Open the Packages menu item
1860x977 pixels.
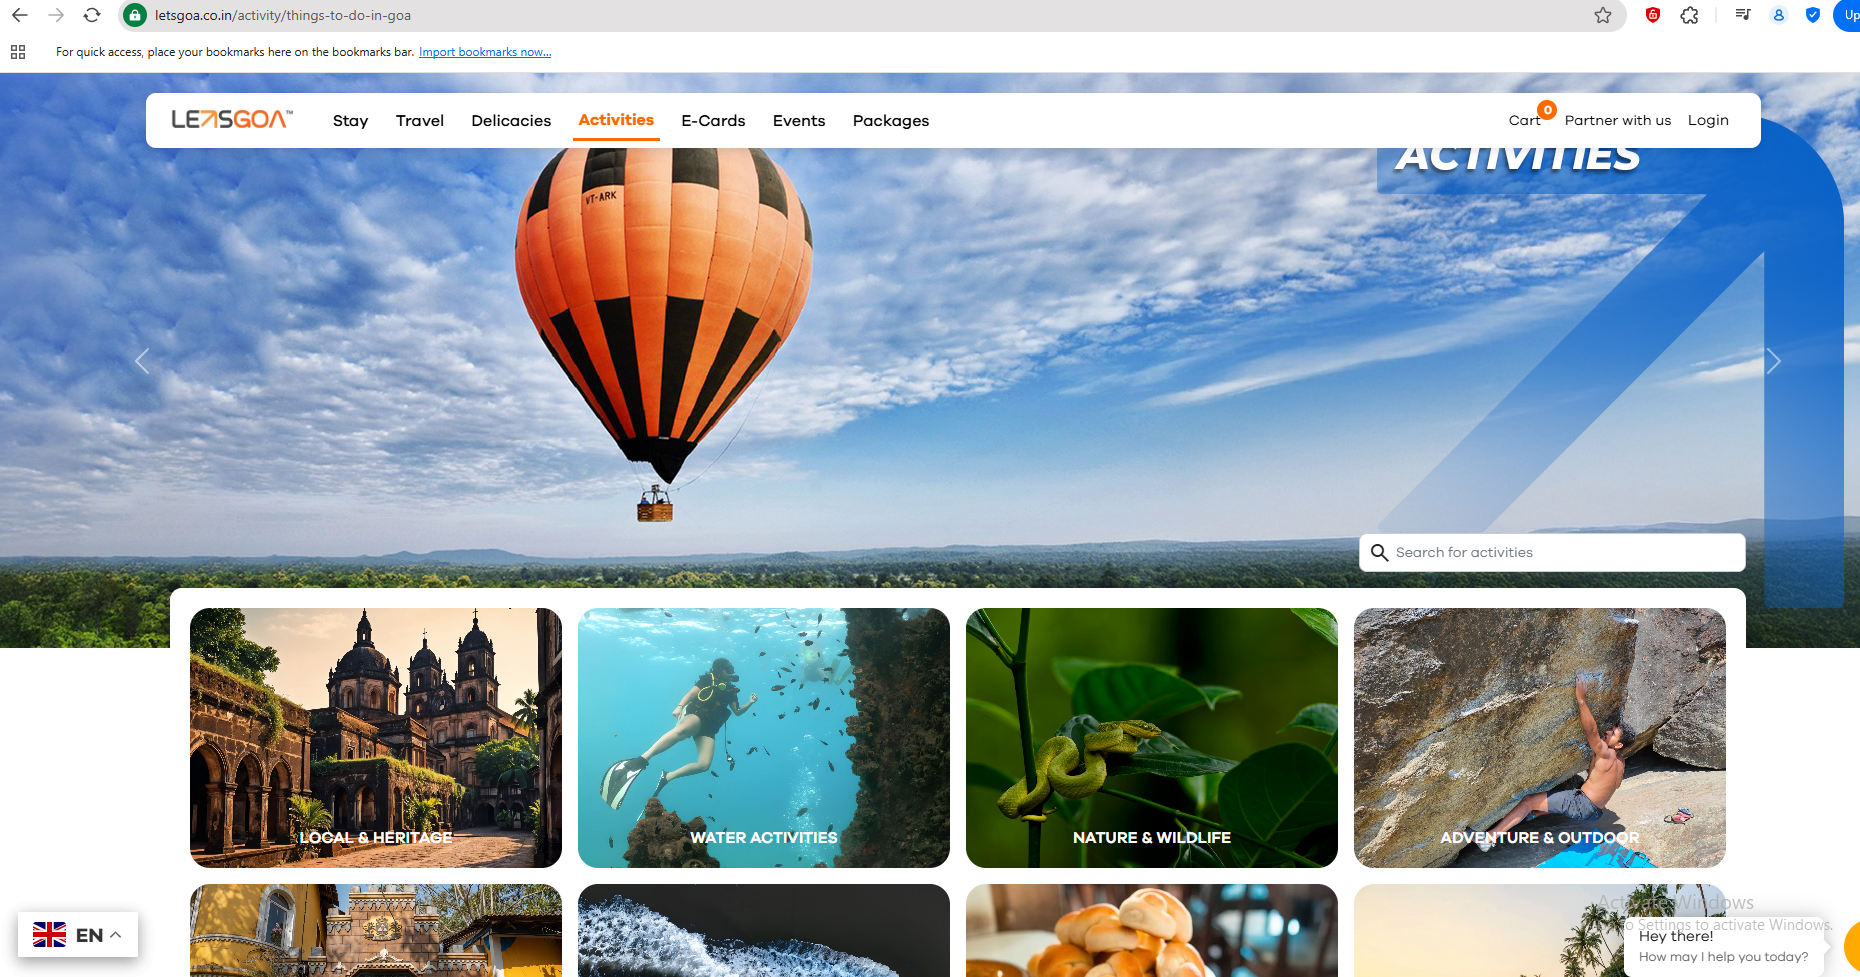(x=890, y=120)
